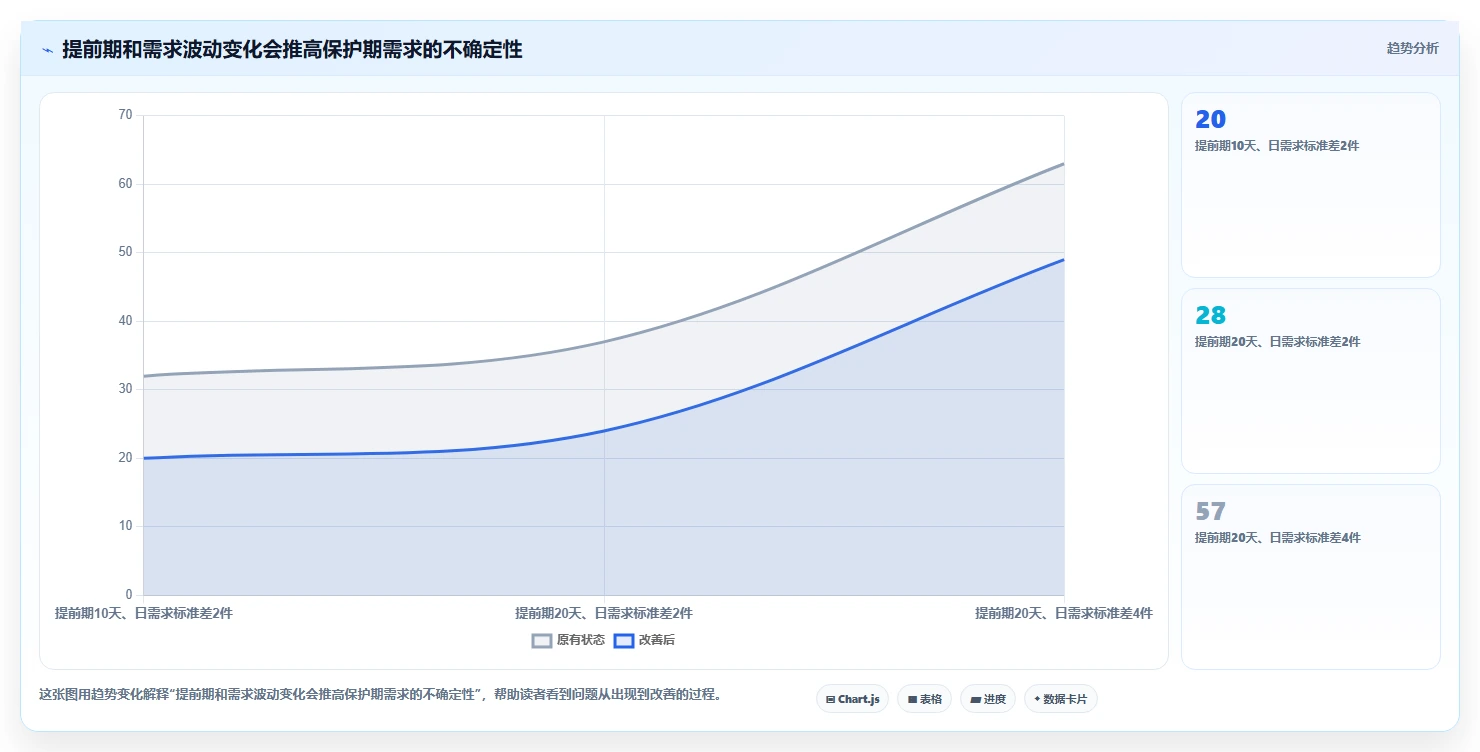The image size is (1480, 752).
Task: Toggle the 原有状态 legend entry
Action: (x=568, y=640)
